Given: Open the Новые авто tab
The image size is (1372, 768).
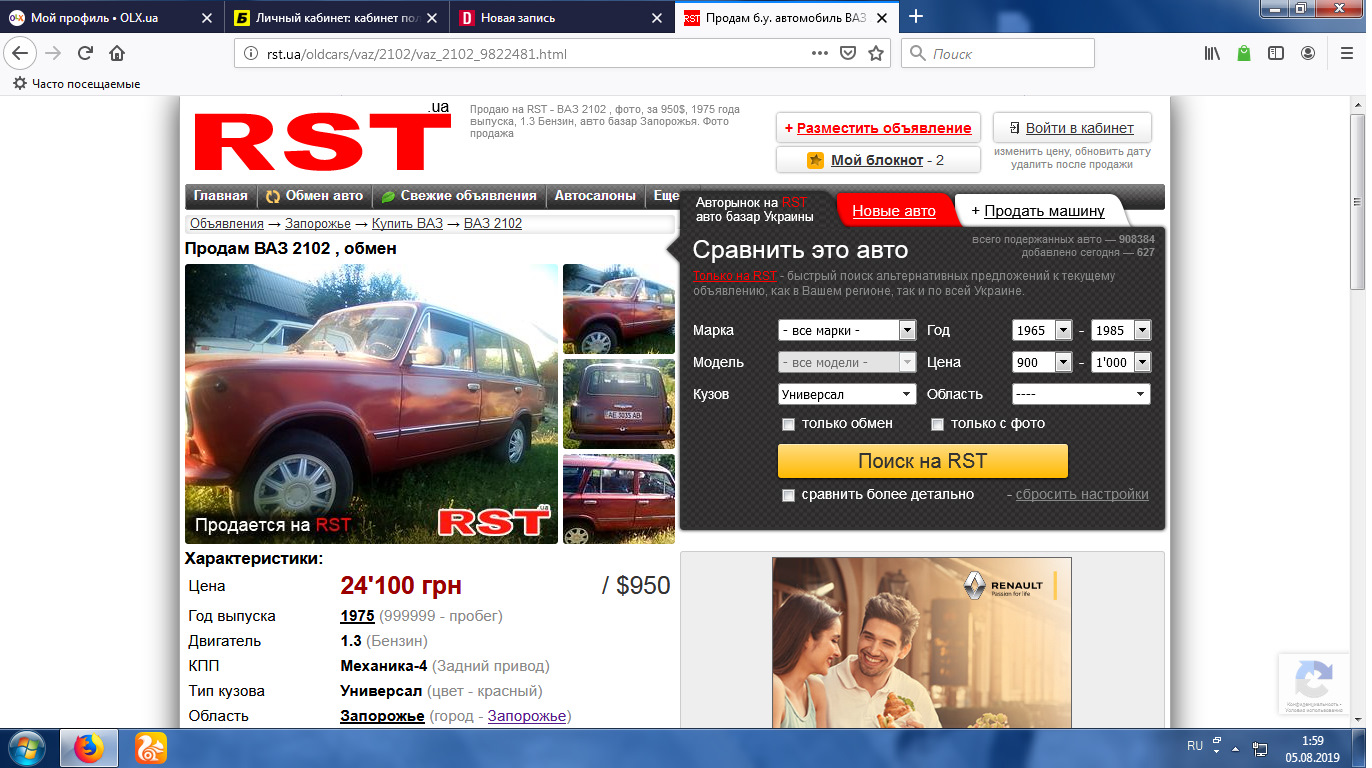Looking at the screenshot, I should click(894, 211).
